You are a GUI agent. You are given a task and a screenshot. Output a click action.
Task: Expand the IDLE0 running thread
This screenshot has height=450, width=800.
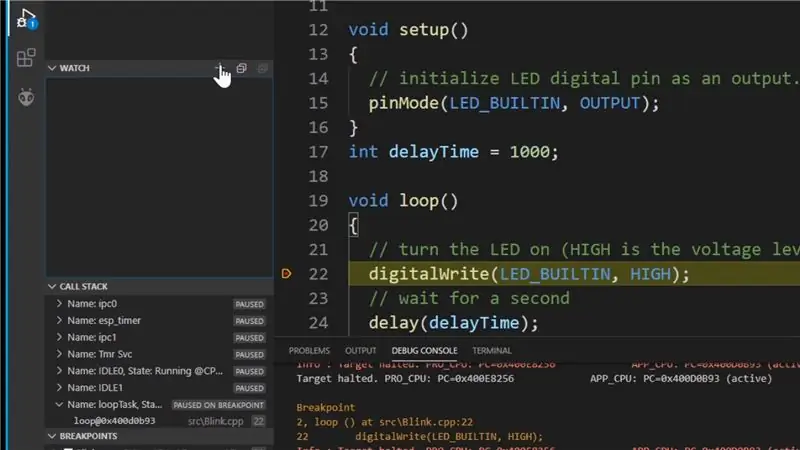click(59, 371)
